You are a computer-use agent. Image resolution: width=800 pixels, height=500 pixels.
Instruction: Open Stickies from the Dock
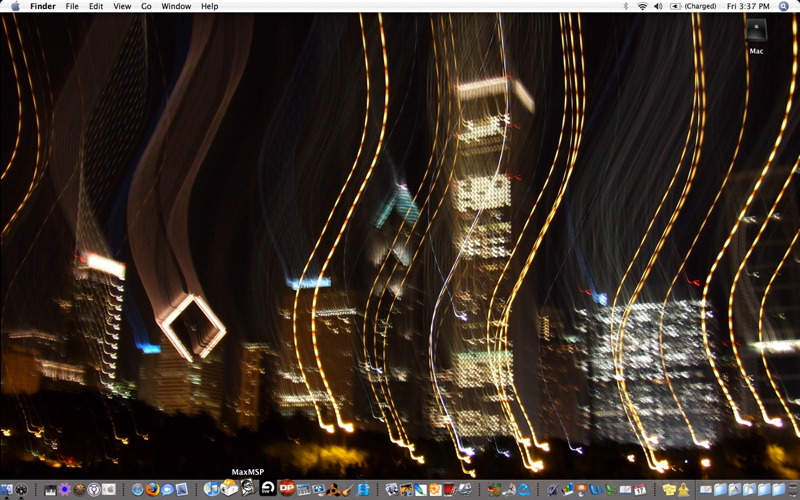(669, 490)
